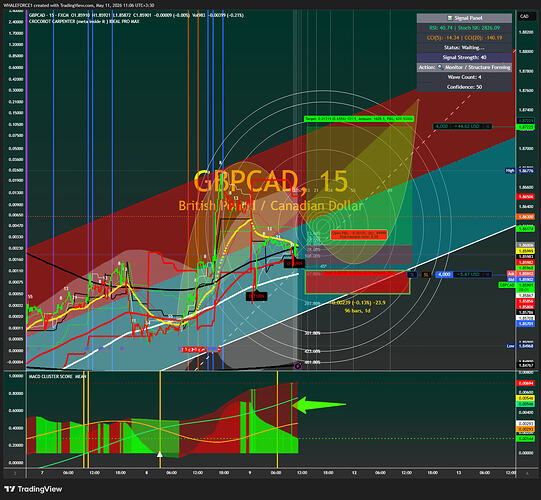Click the TP button on the position line
The height and width of the screenshot is (500, 541).
point(412,275)
